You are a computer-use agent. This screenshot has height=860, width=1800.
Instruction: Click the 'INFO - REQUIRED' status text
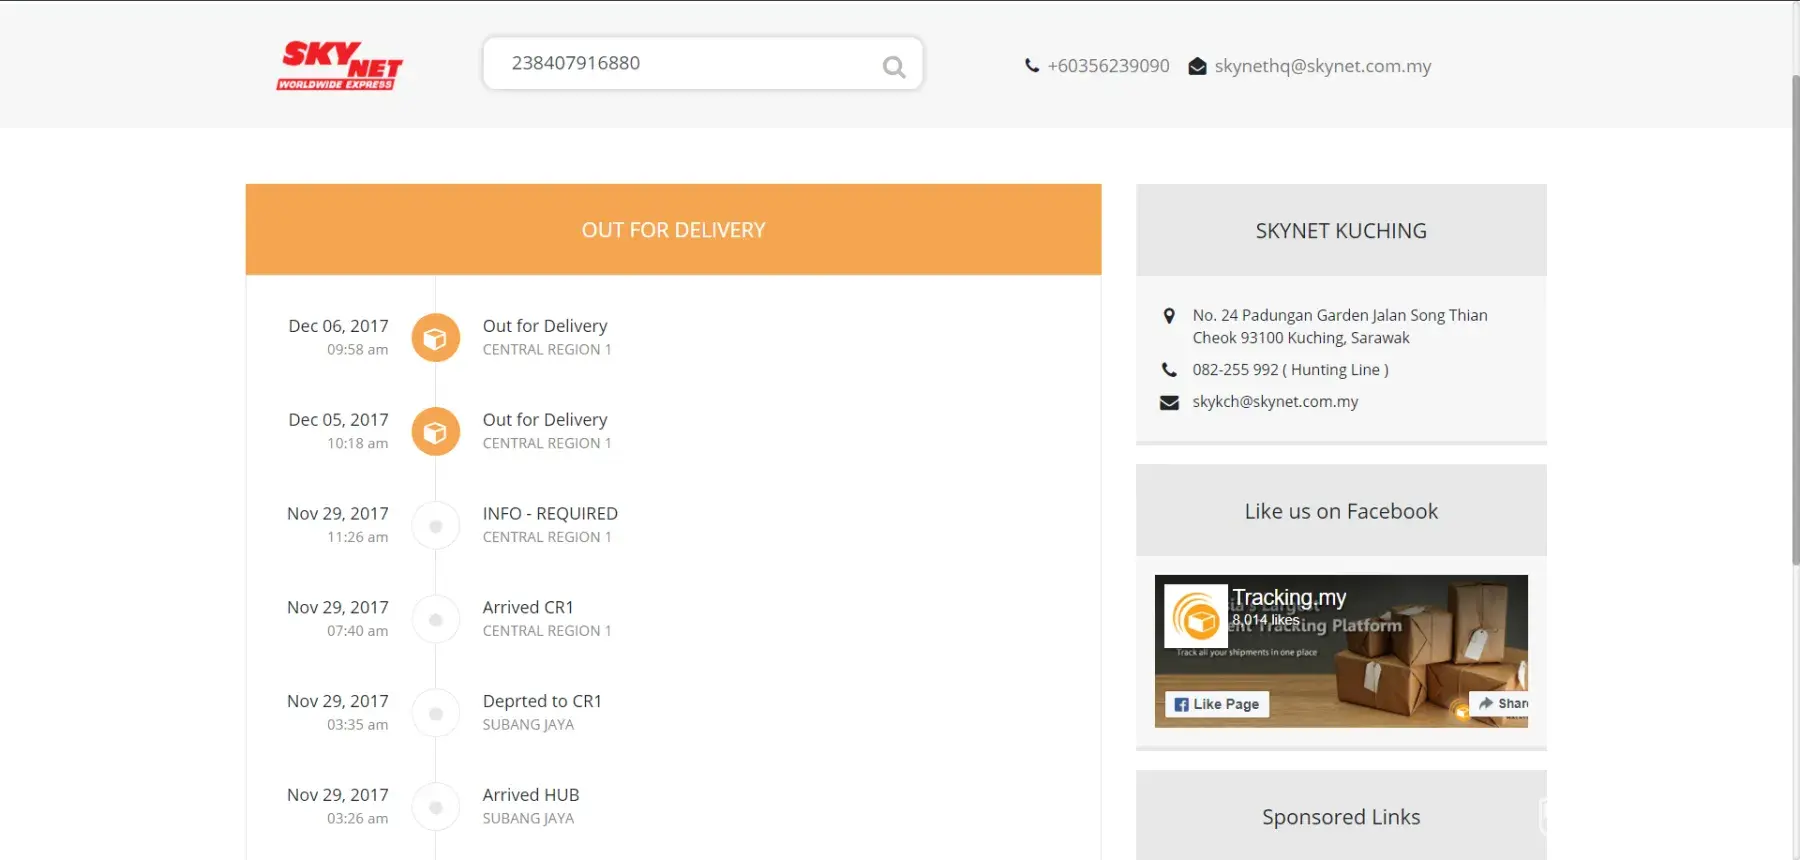tap(550, 514)
